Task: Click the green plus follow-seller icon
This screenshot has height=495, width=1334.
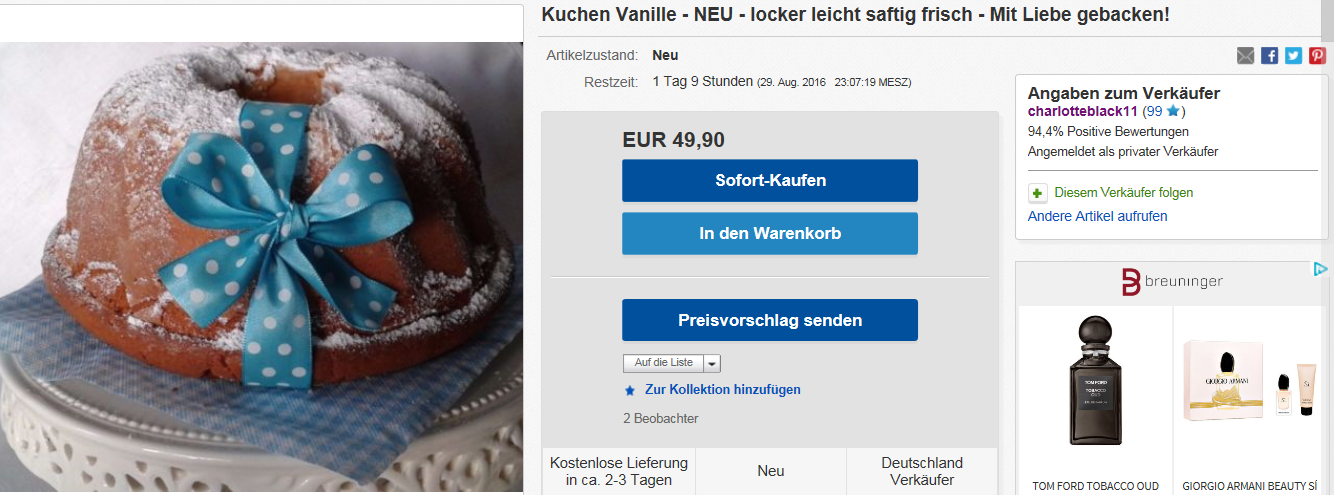Action: [x=1037, y=193]
